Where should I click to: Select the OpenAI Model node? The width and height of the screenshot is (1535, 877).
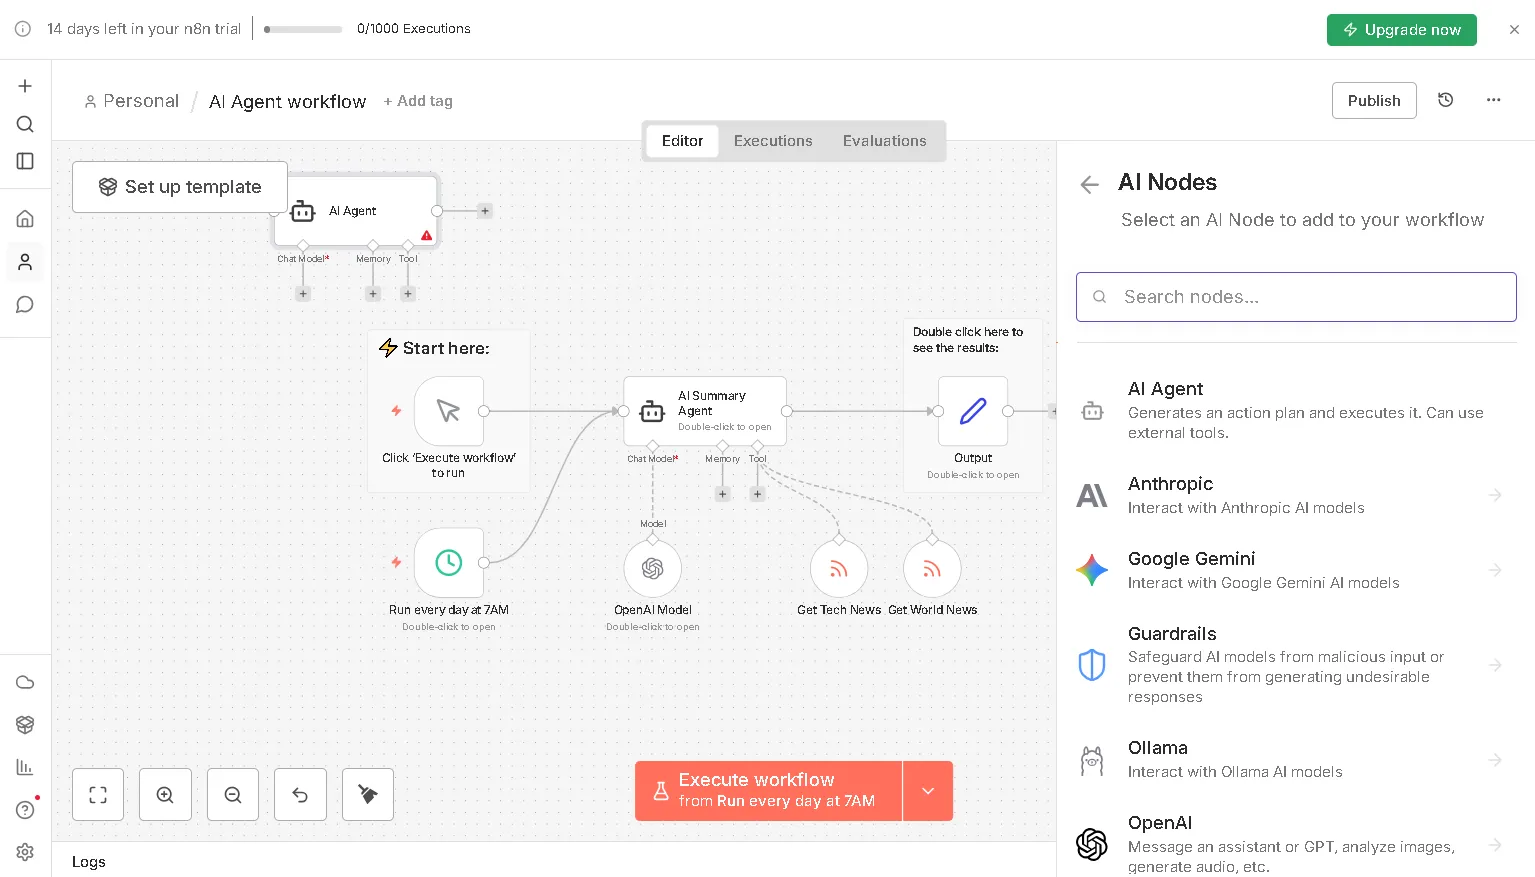tap(653, 569)
